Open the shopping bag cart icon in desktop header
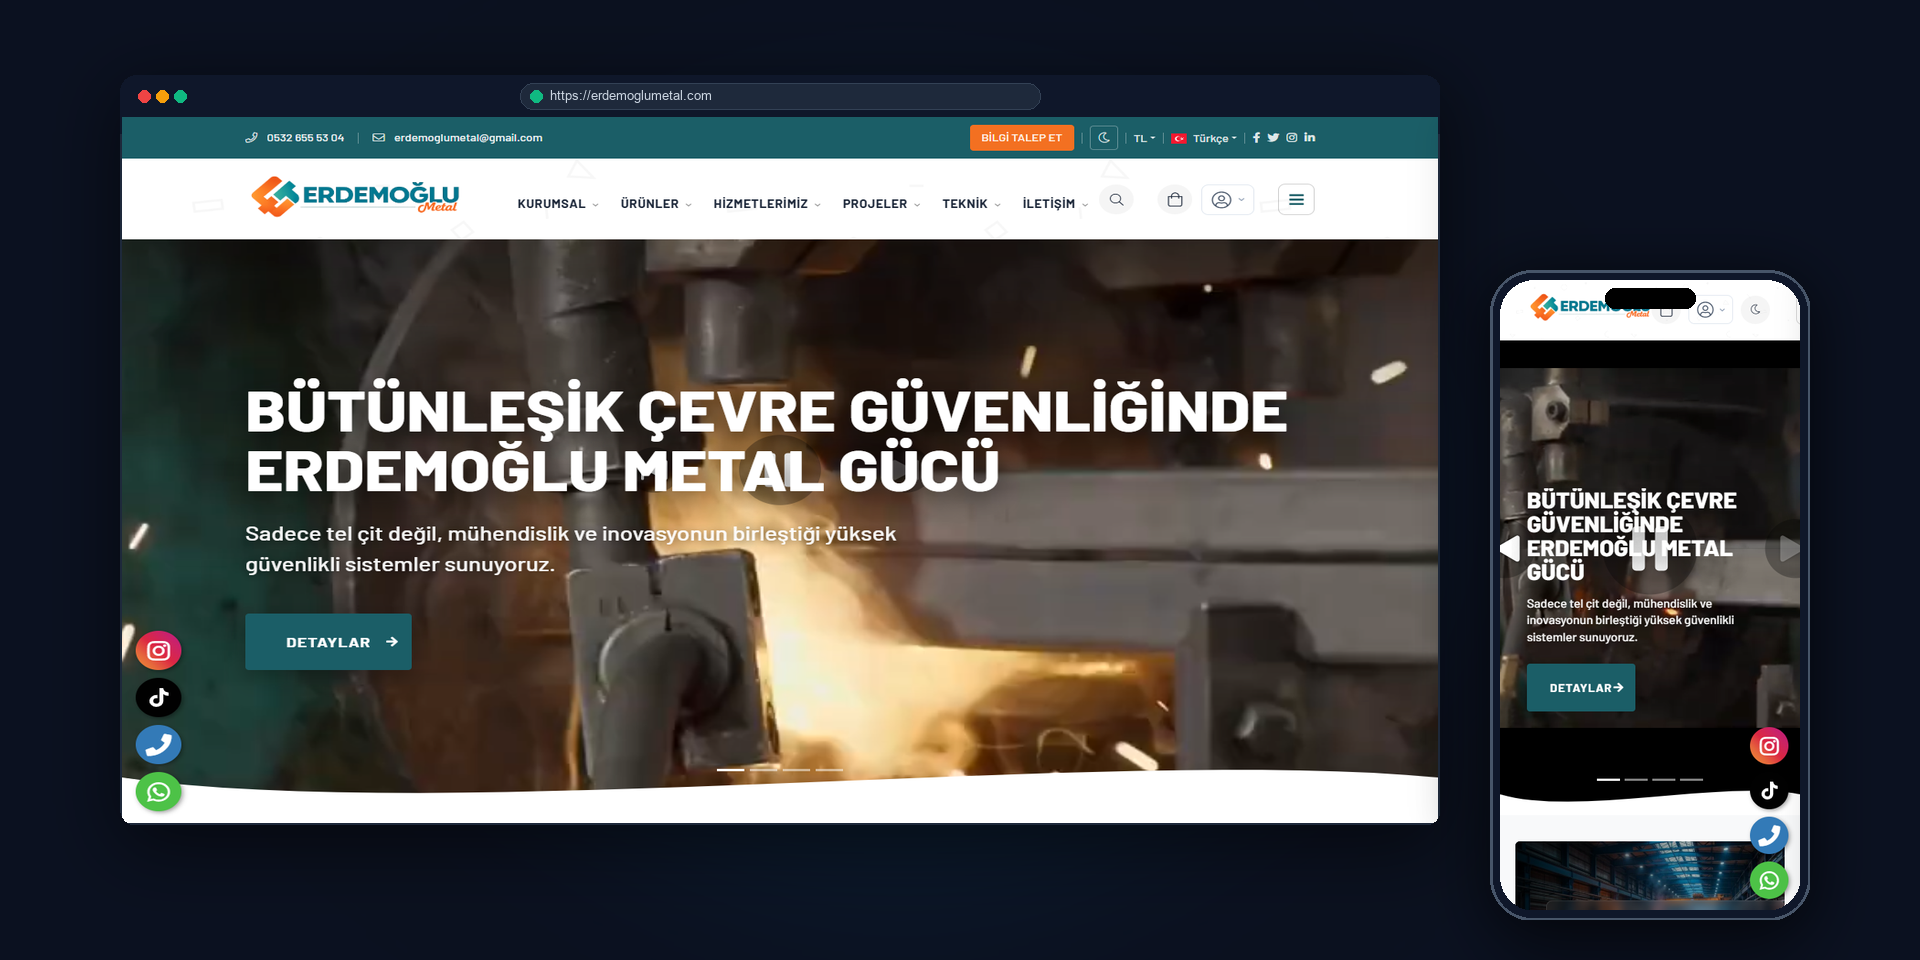This screenshot has height=960, width=1920. click(x=1175, y=200)
